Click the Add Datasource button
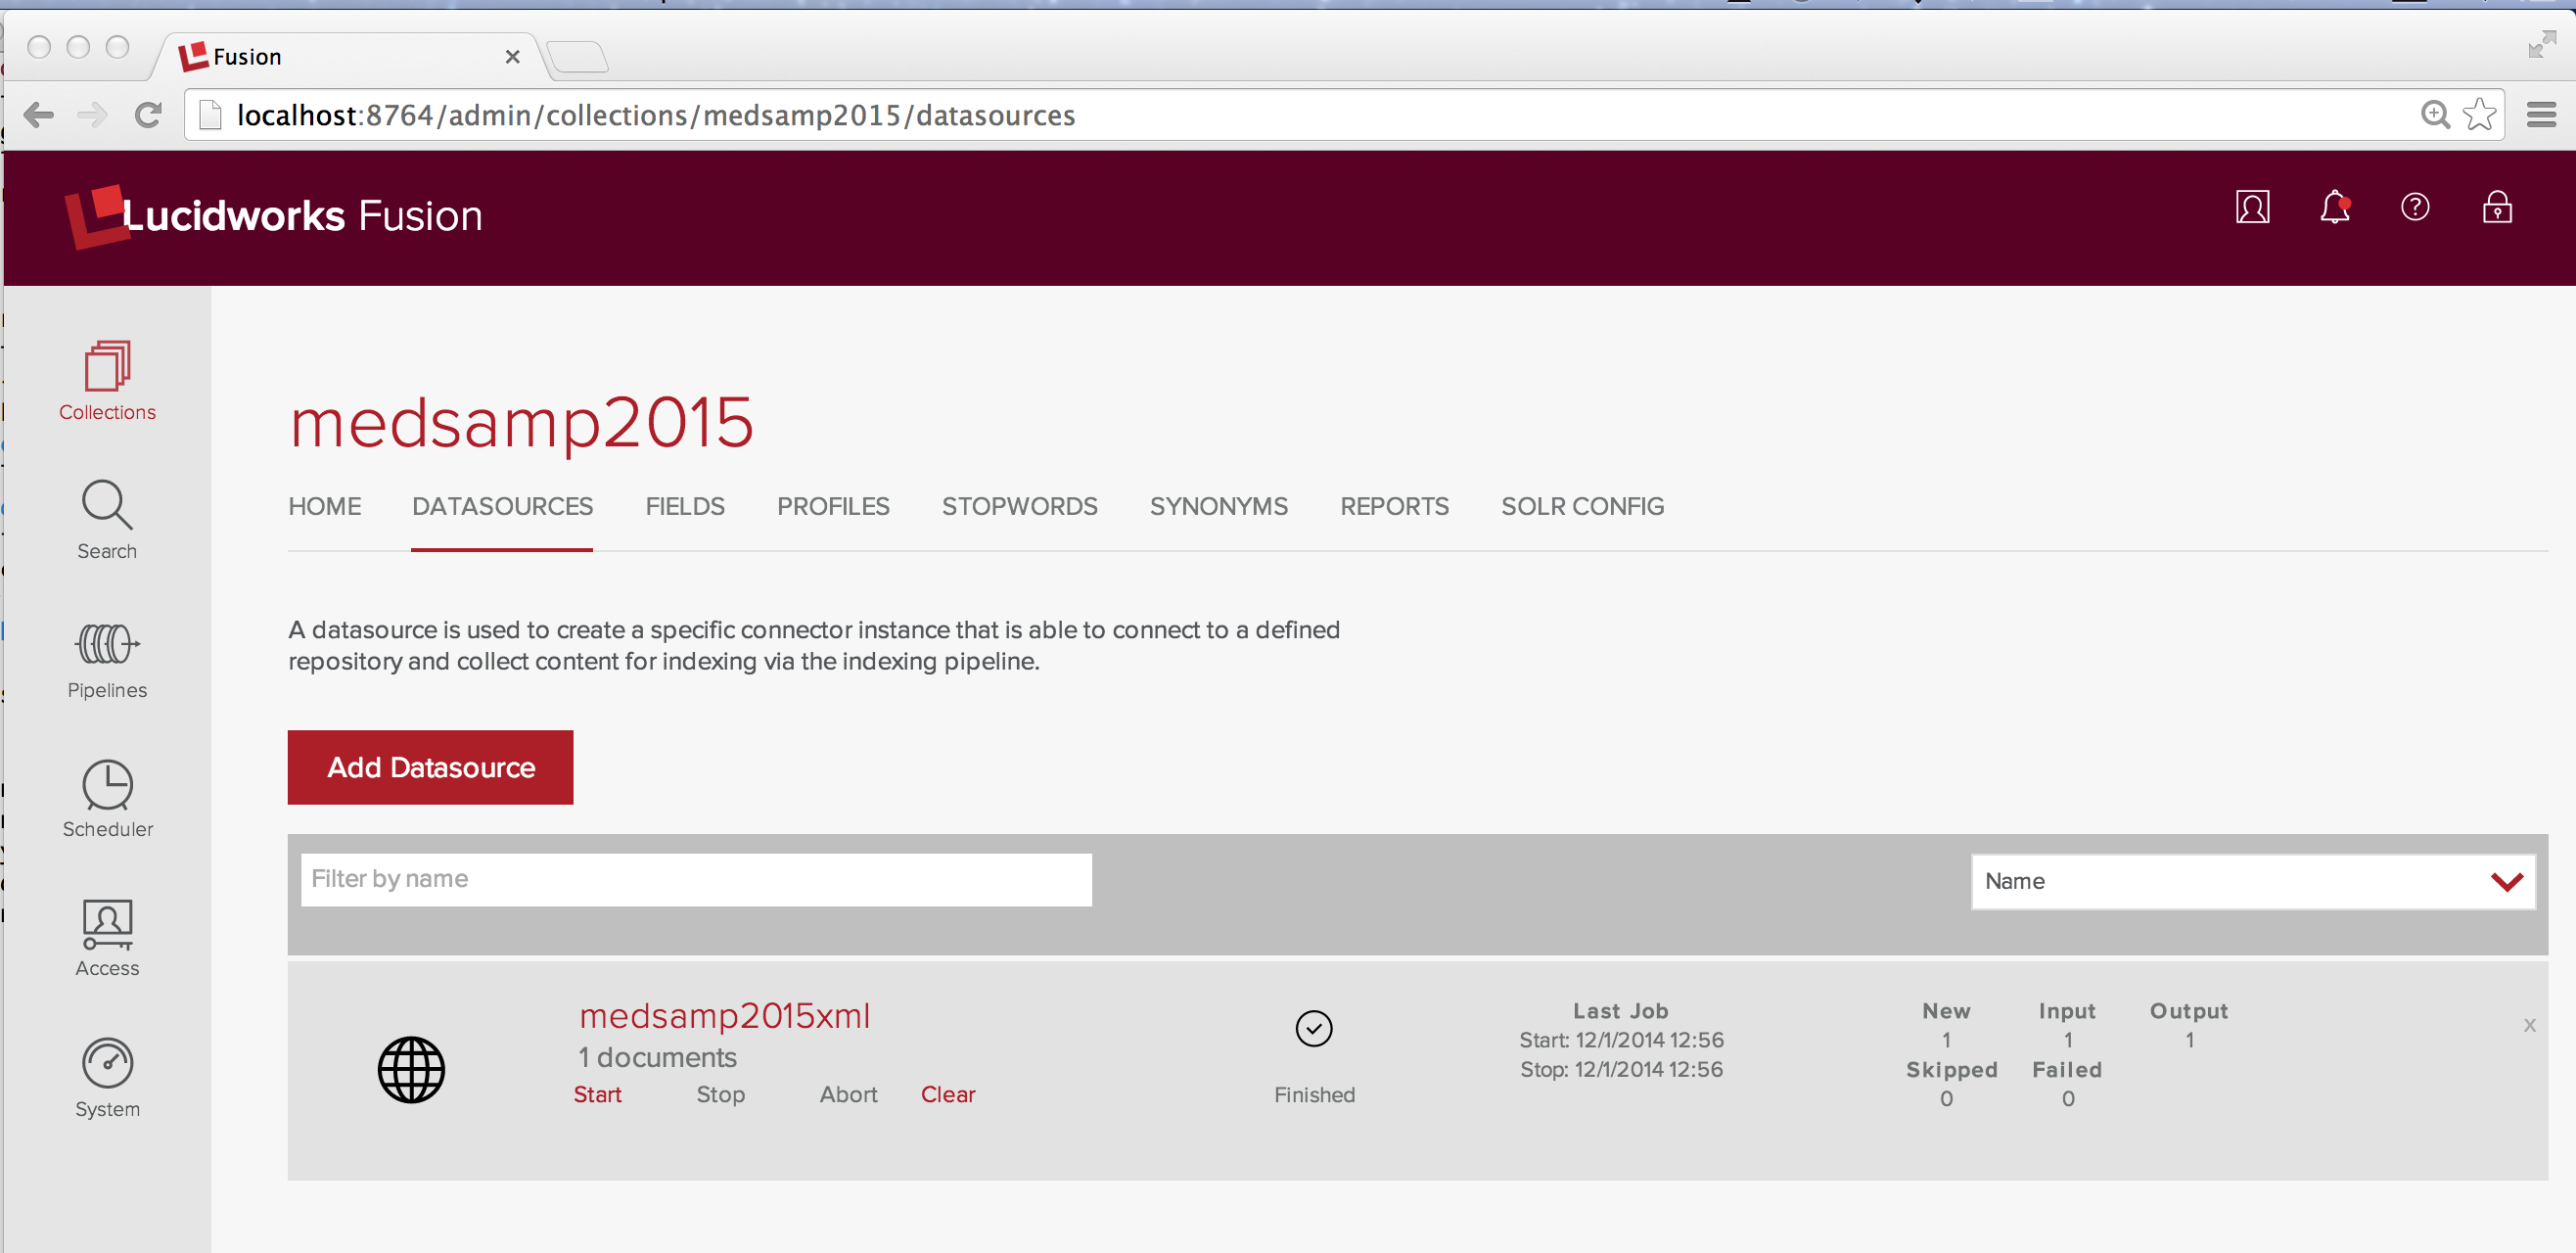This screenshot has width=2576, height=1253. coord(430,767)
